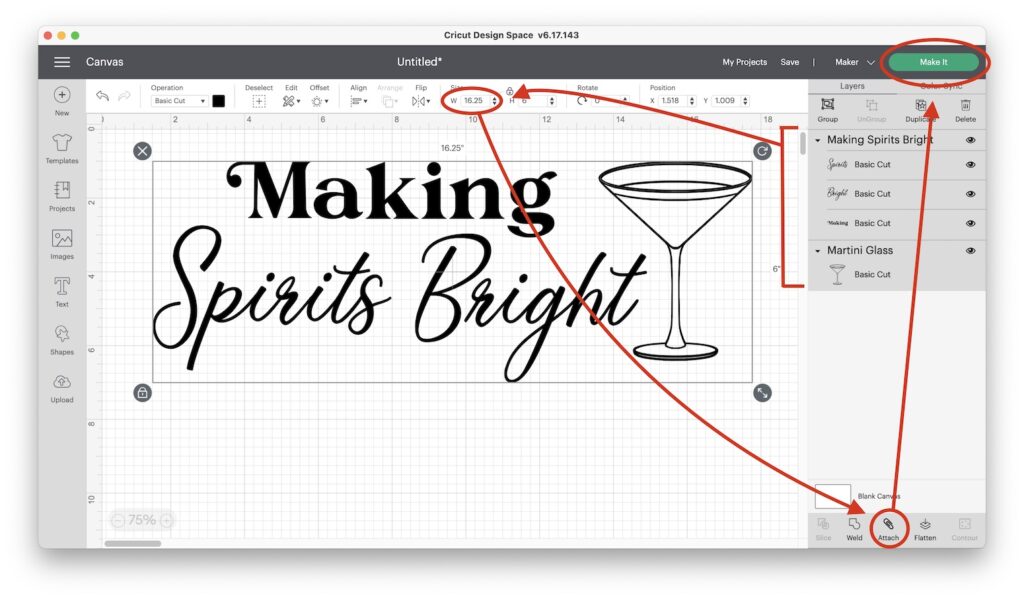
Task: Click the delete handle on the selection
Action: (x=142, y=151)
